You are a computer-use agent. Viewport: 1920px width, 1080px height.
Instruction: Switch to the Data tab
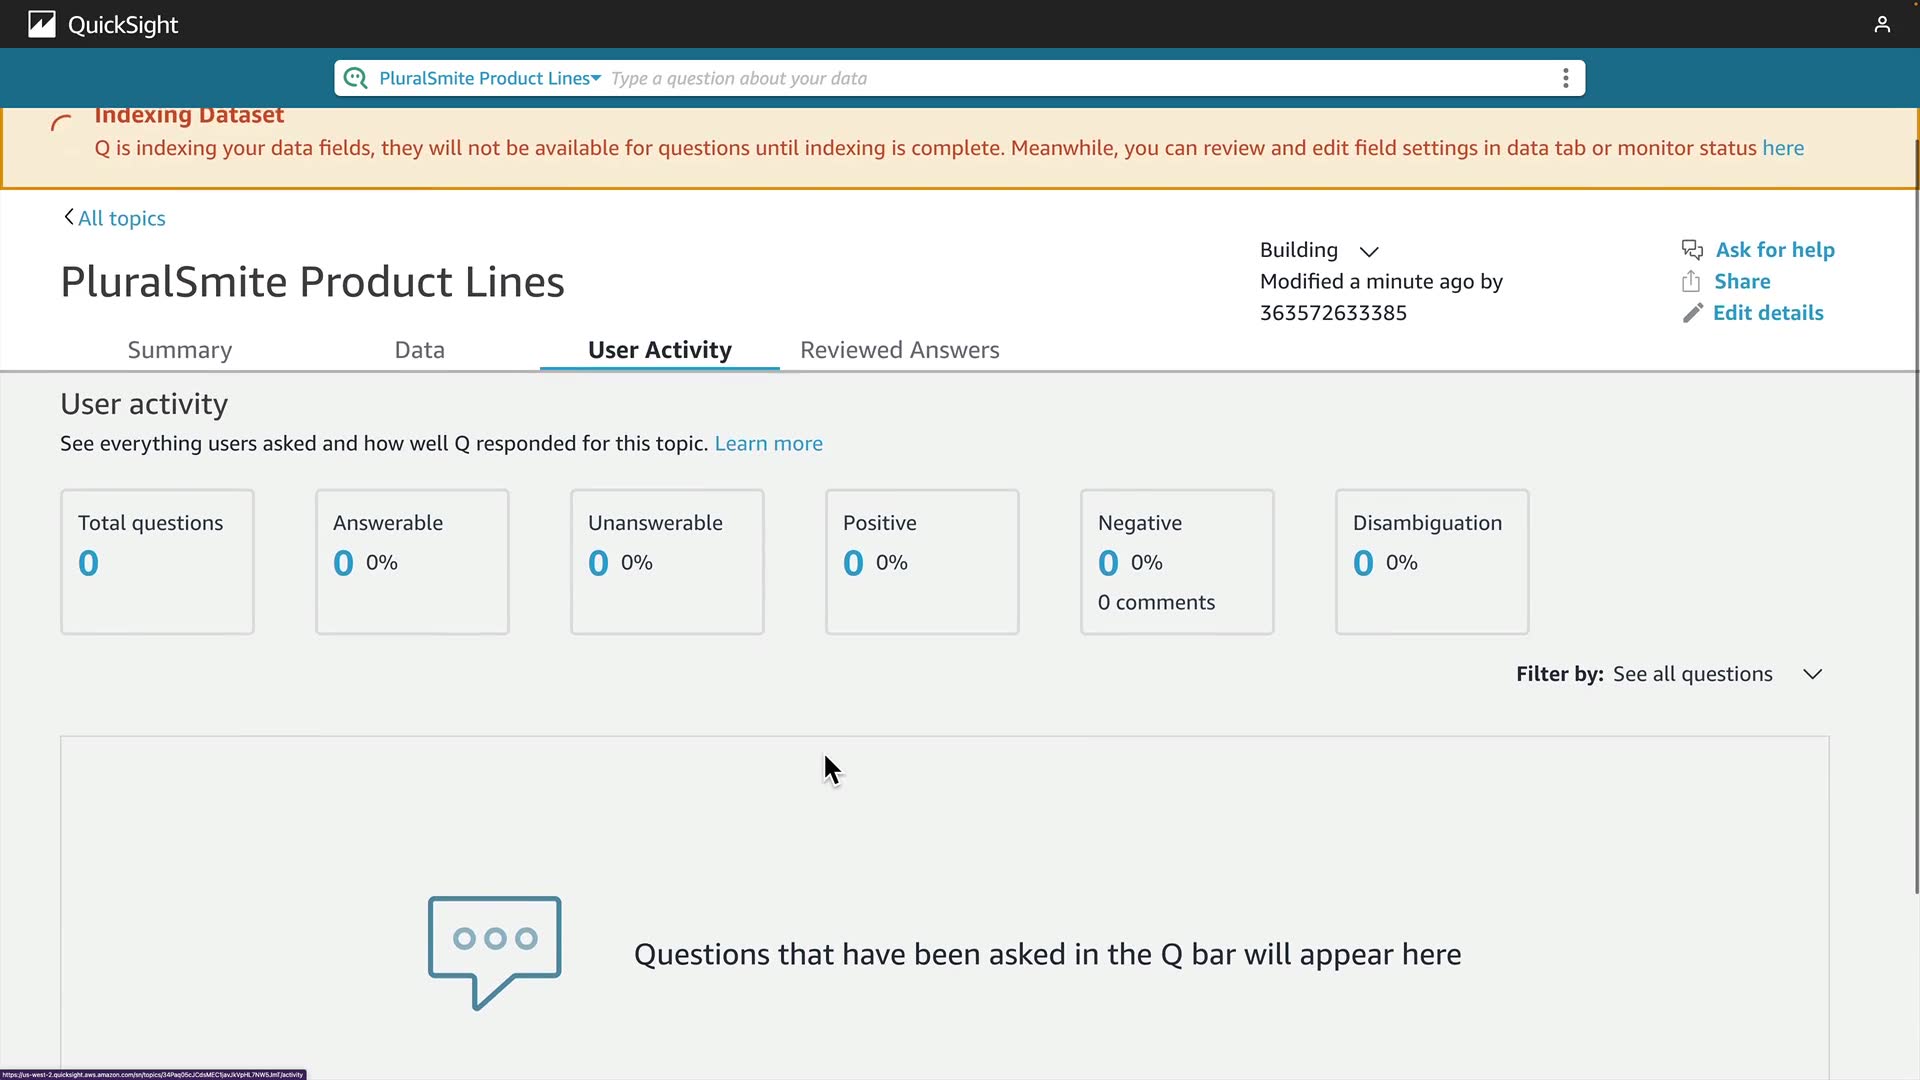click(419, 350)
